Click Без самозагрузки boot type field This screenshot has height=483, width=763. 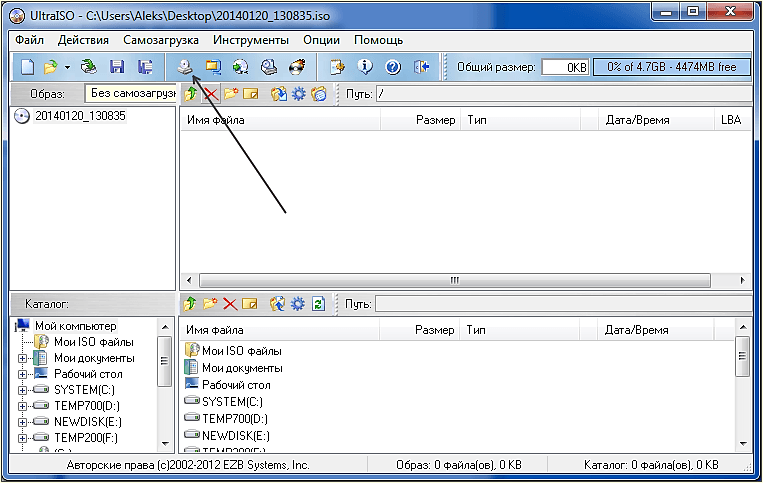[x=130, y=93]
